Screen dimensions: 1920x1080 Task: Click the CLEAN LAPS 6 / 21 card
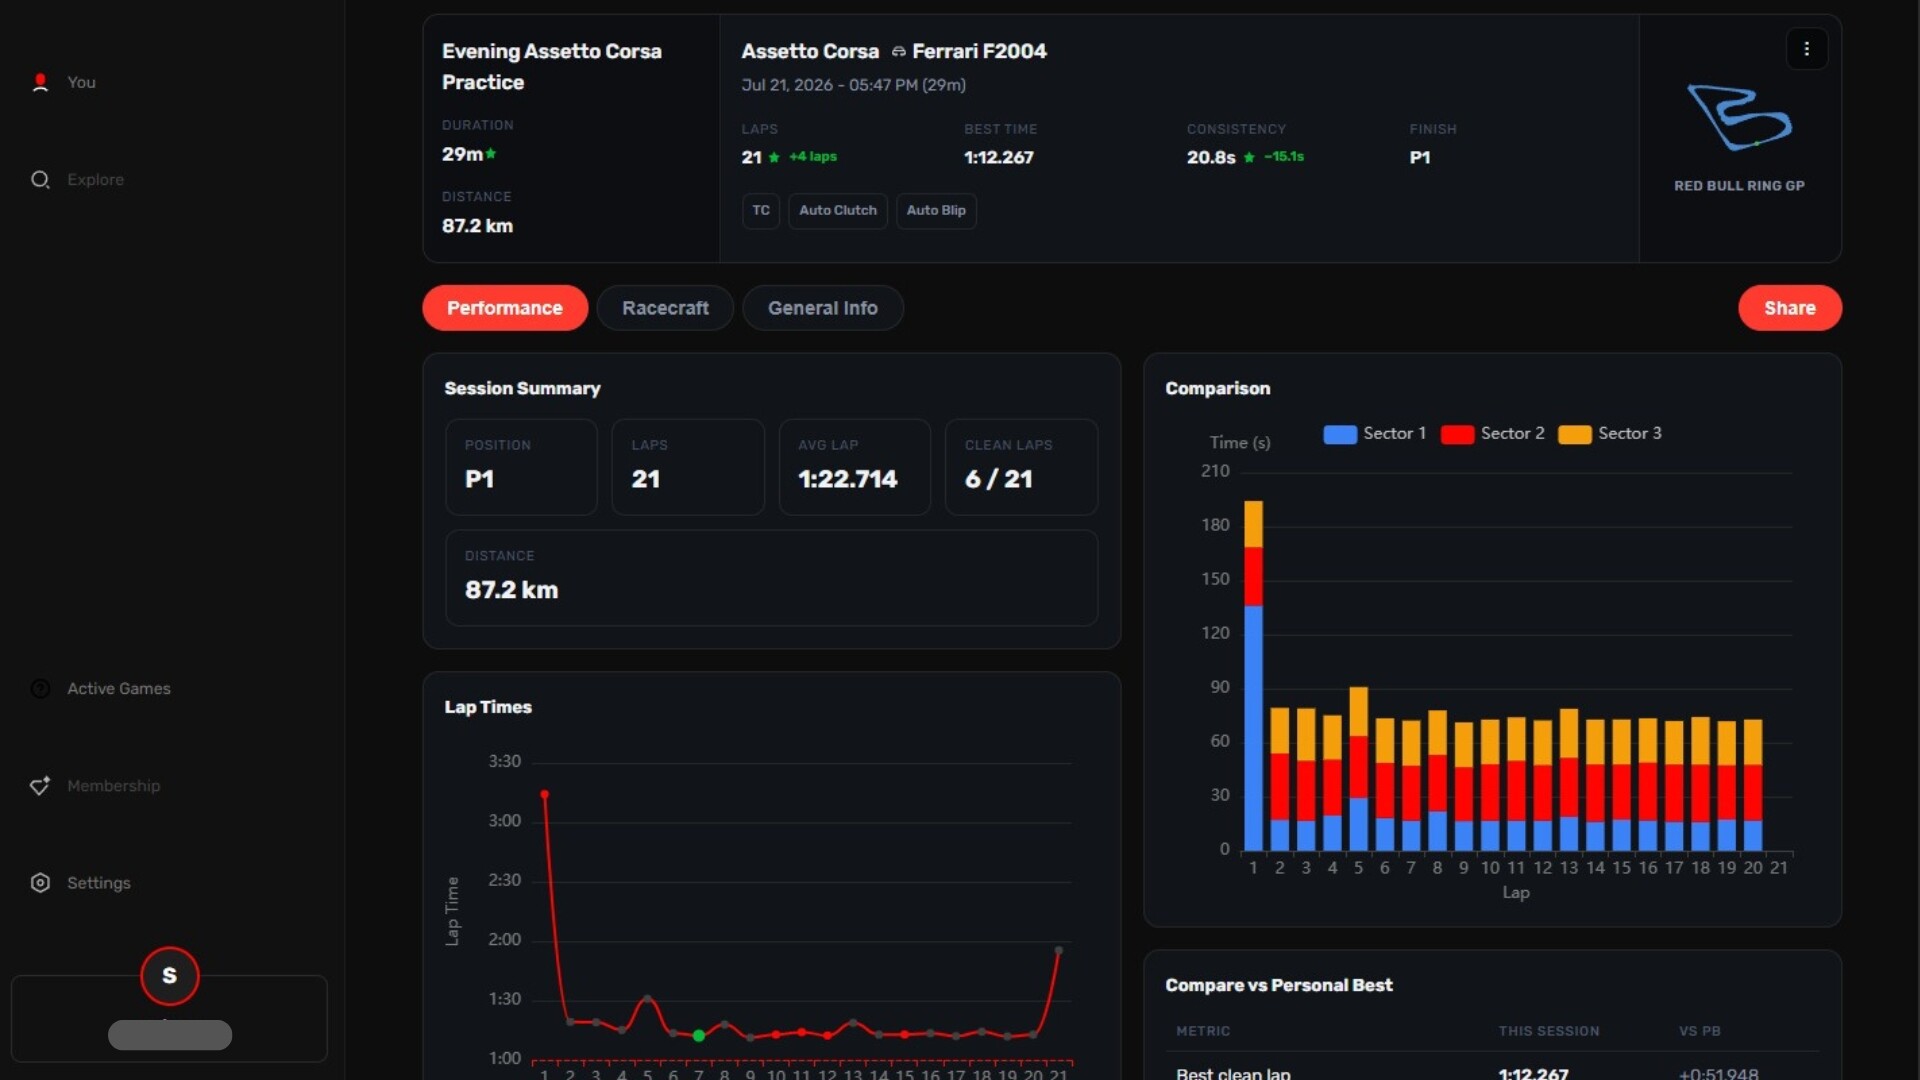1021,467
